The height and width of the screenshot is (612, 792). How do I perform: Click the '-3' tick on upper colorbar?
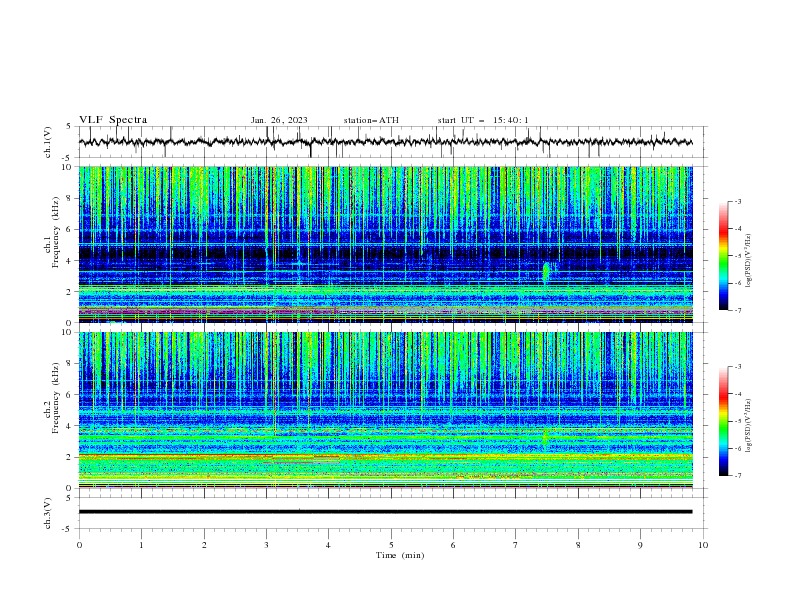(737, 201)
